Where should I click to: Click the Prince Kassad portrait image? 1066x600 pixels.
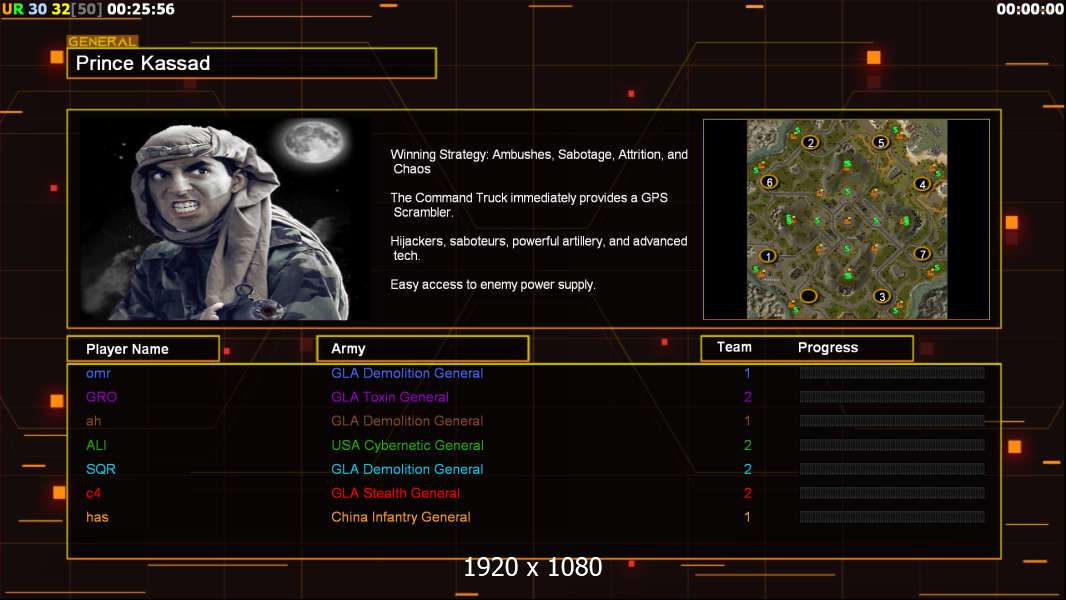click(225, 219)
